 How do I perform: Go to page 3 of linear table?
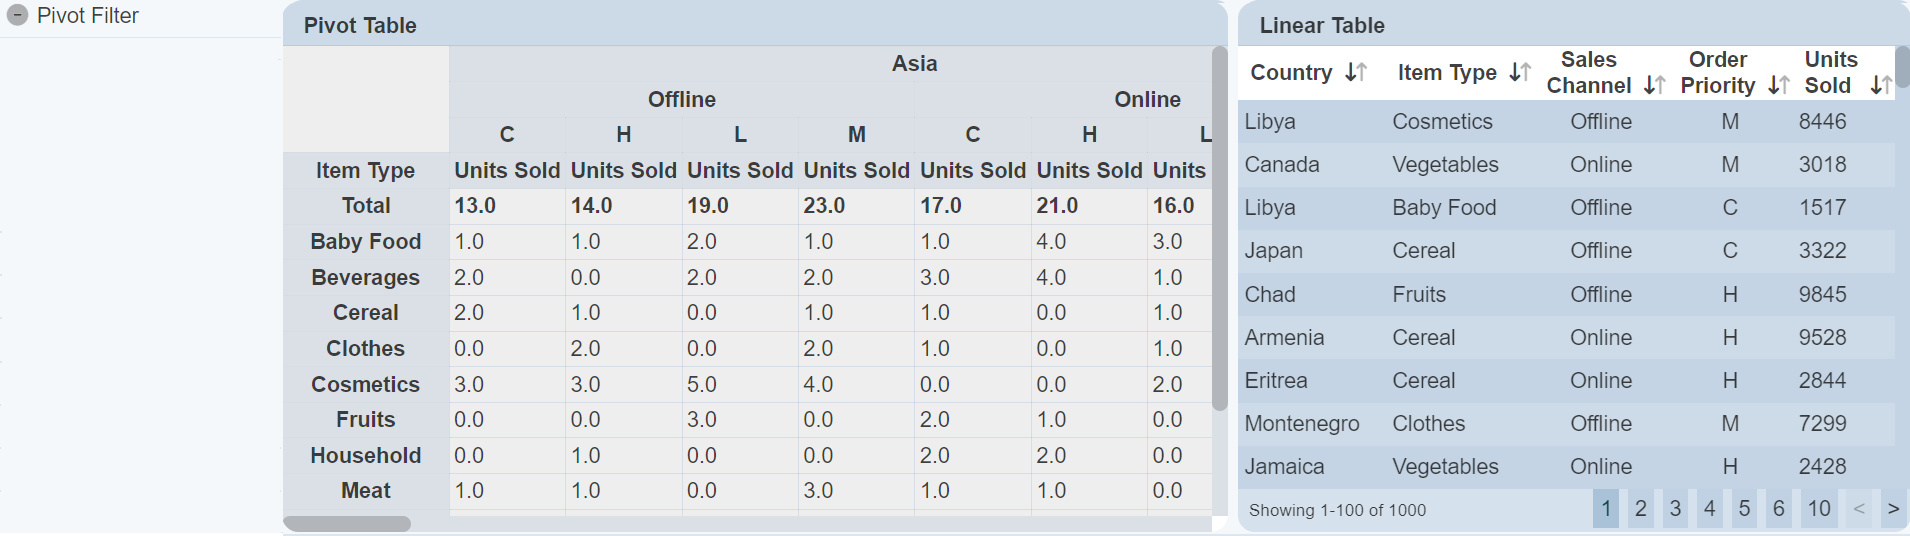tap(1675, 509)
